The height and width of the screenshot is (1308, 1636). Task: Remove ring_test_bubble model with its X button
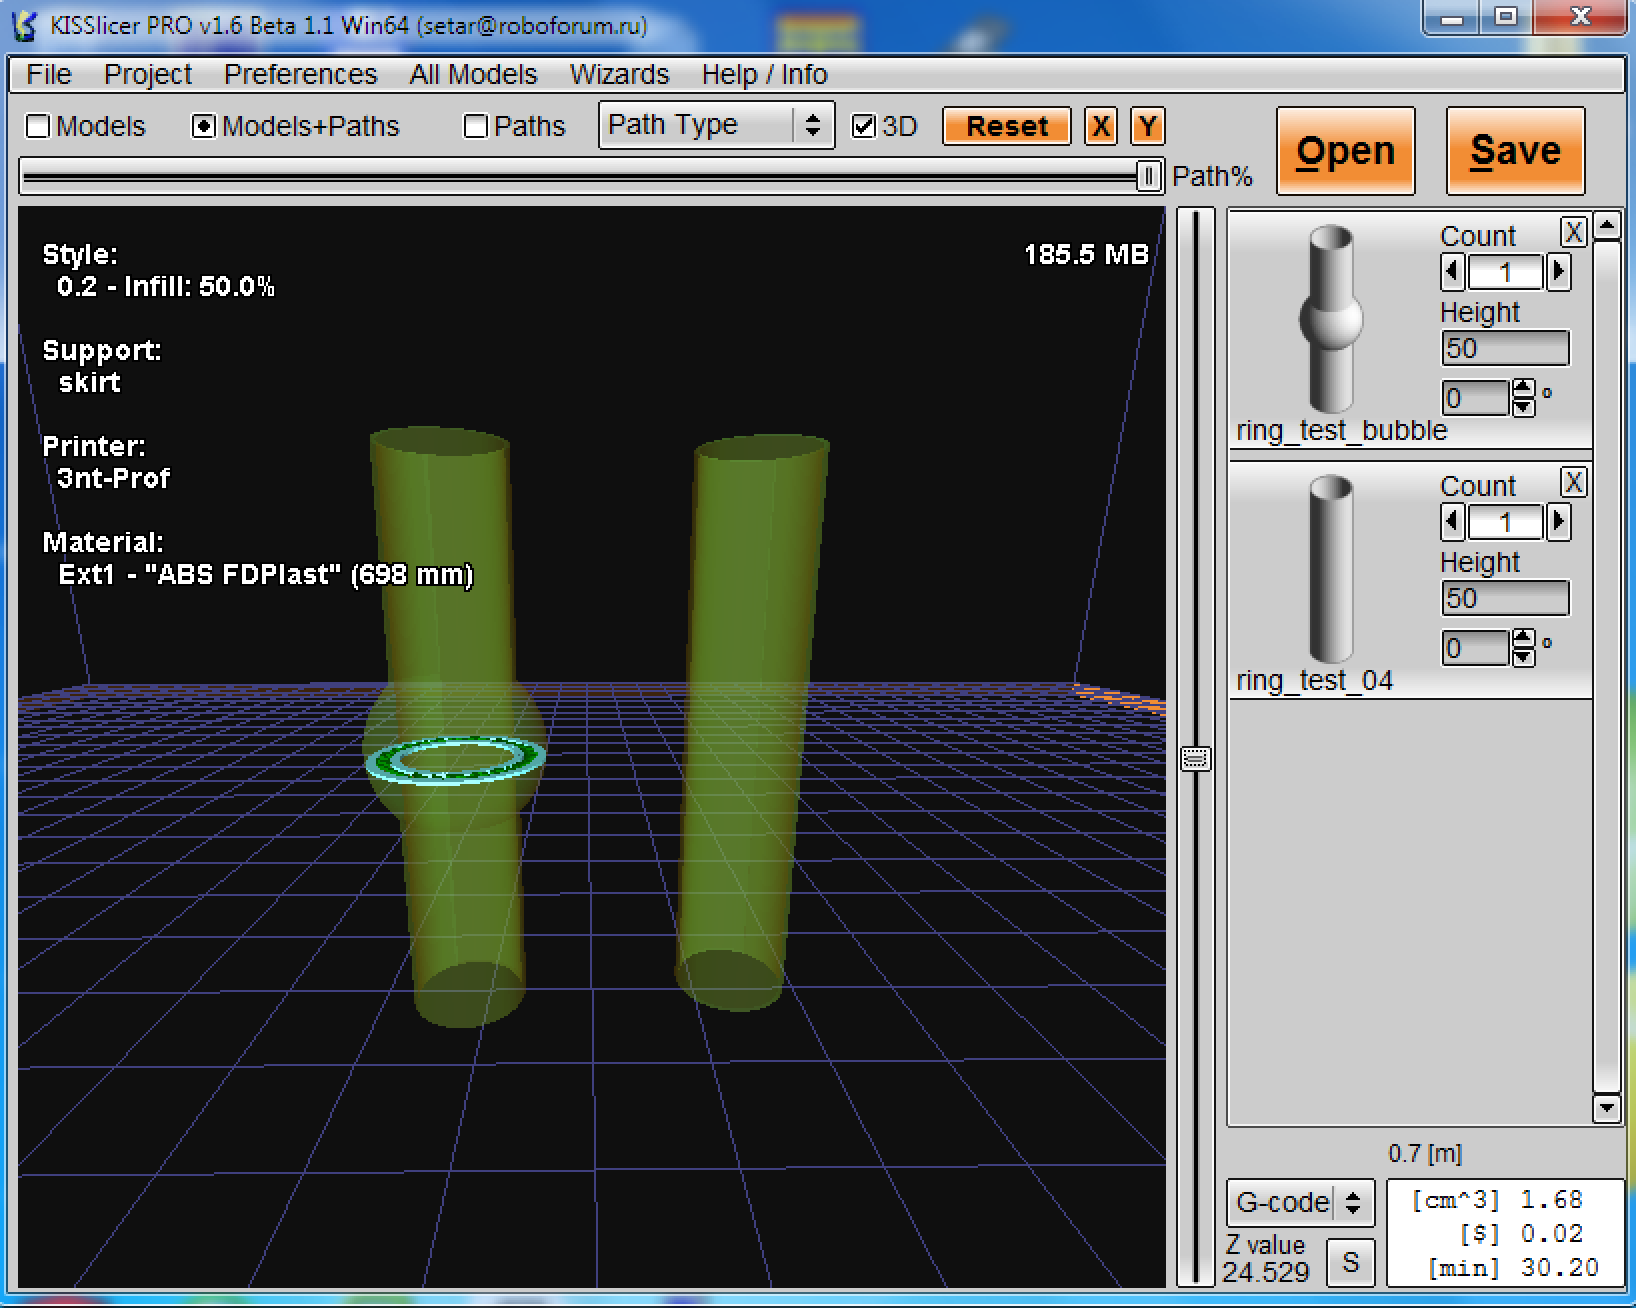pos(1573,232)
